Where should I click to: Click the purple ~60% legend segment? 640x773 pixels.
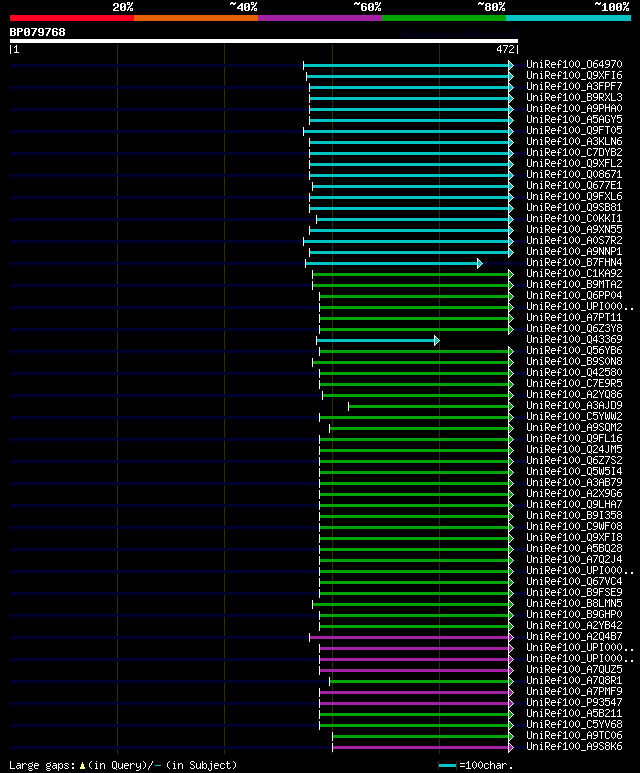320,18
